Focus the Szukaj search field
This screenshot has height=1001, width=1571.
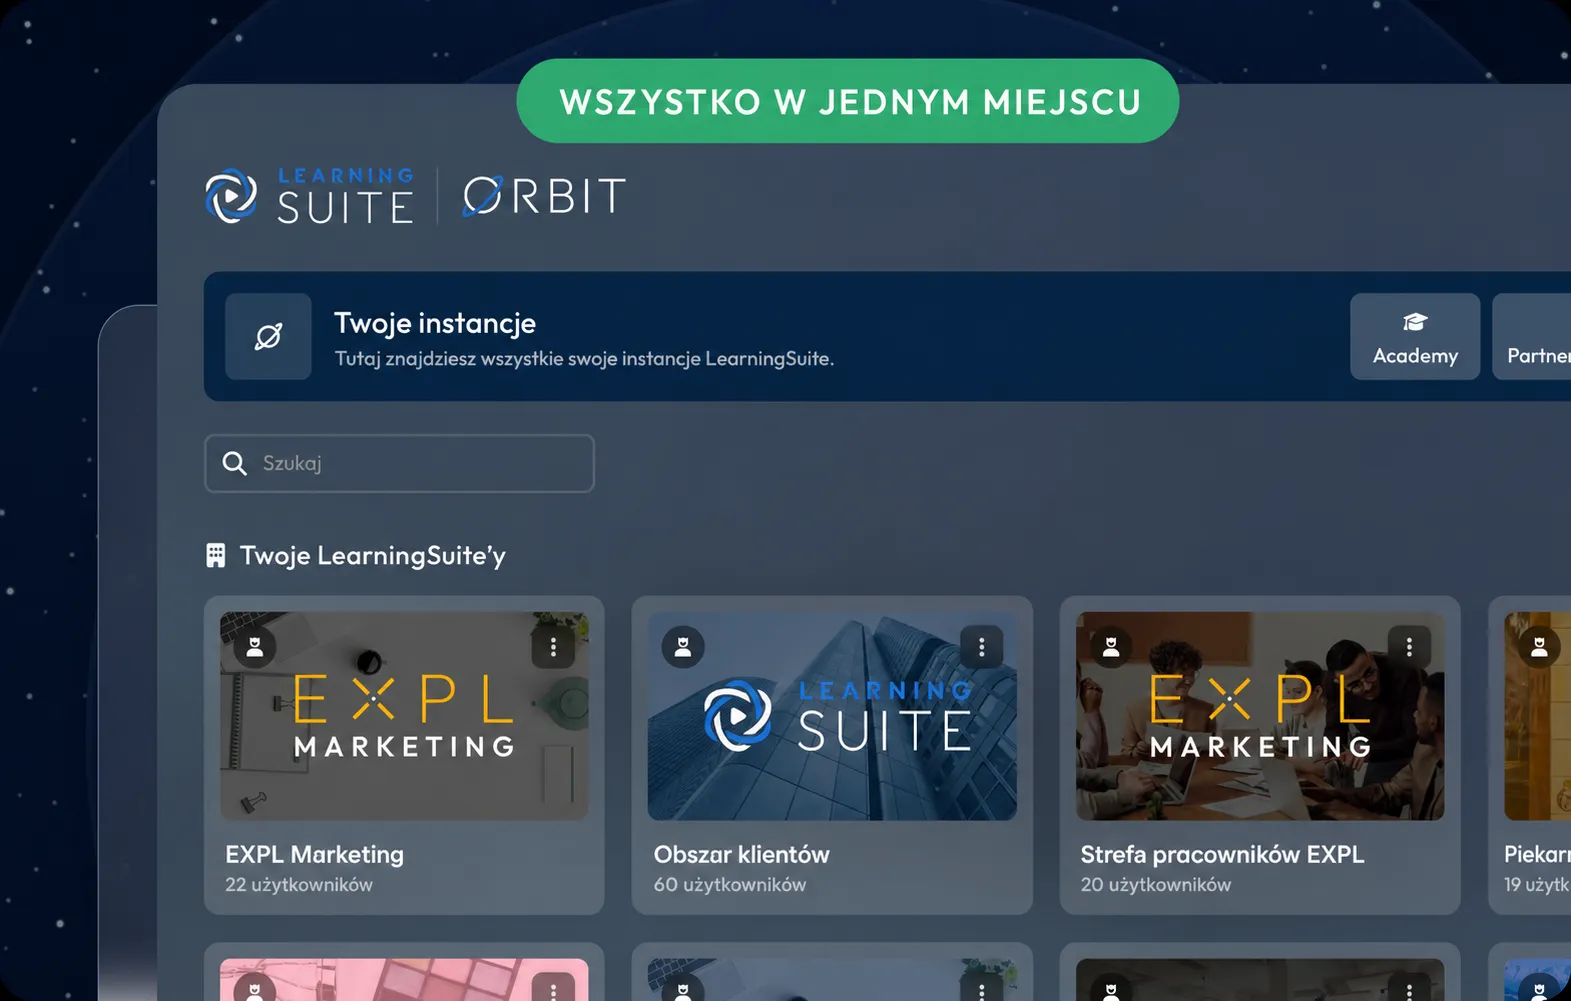point(399,463)
